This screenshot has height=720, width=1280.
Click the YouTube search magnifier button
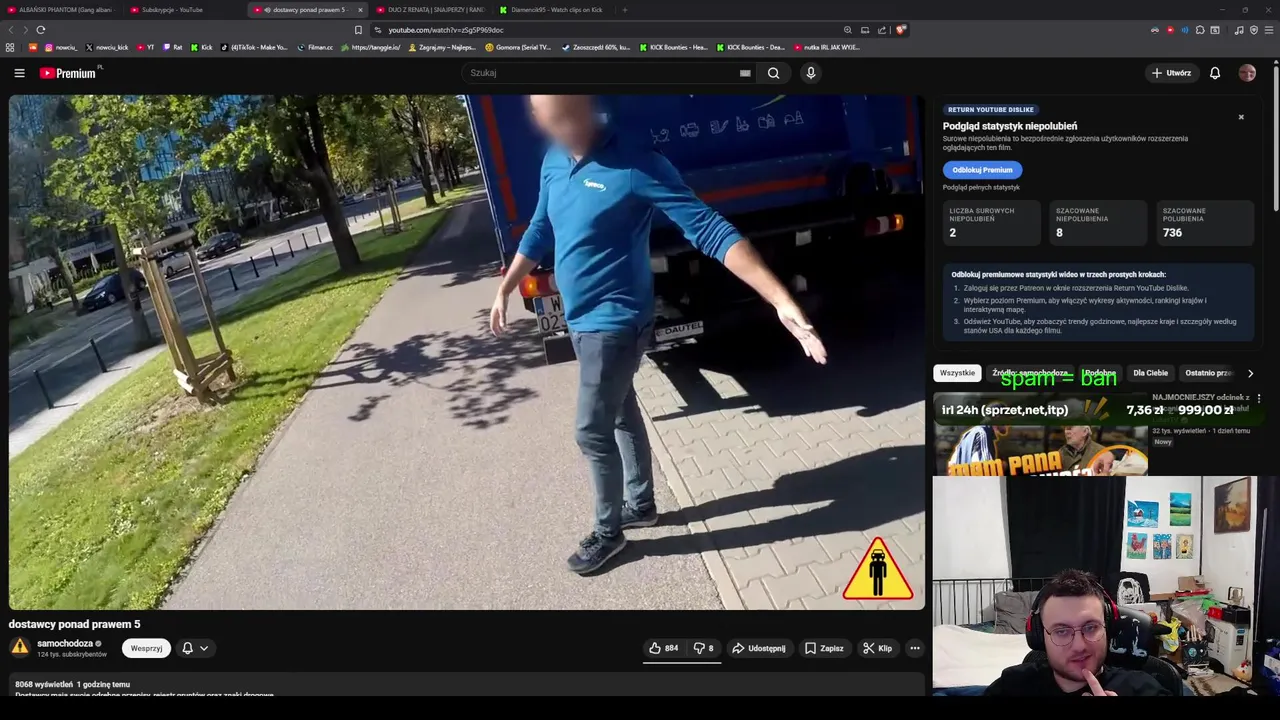pyautogui.click(x=773, y=73)
